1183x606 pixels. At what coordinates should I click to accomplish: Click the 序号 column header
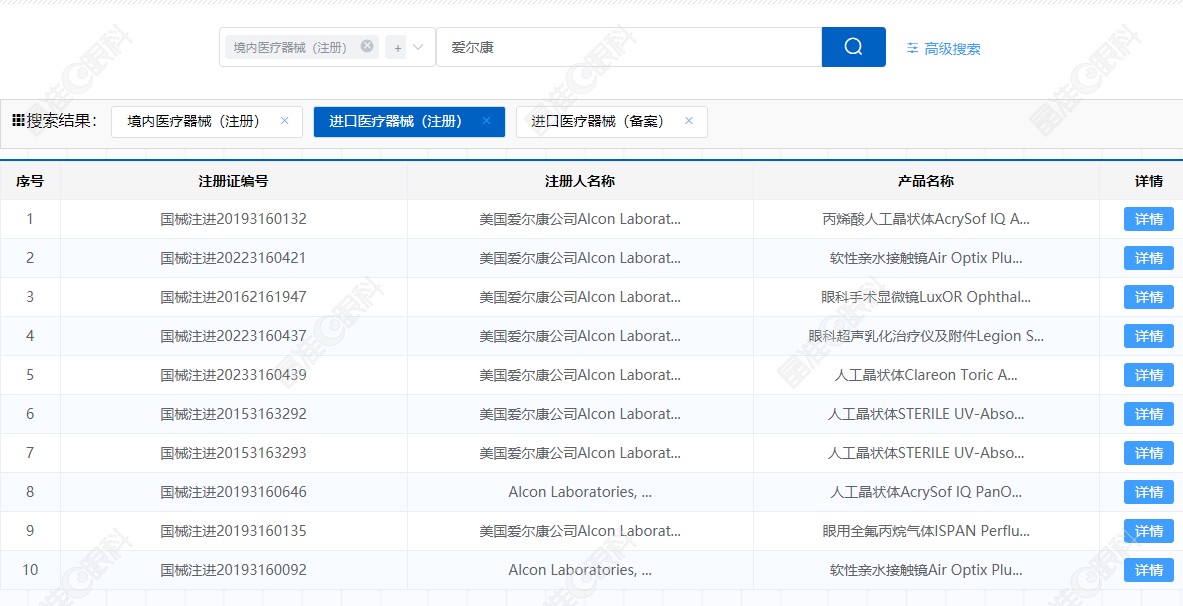(30, 181)
